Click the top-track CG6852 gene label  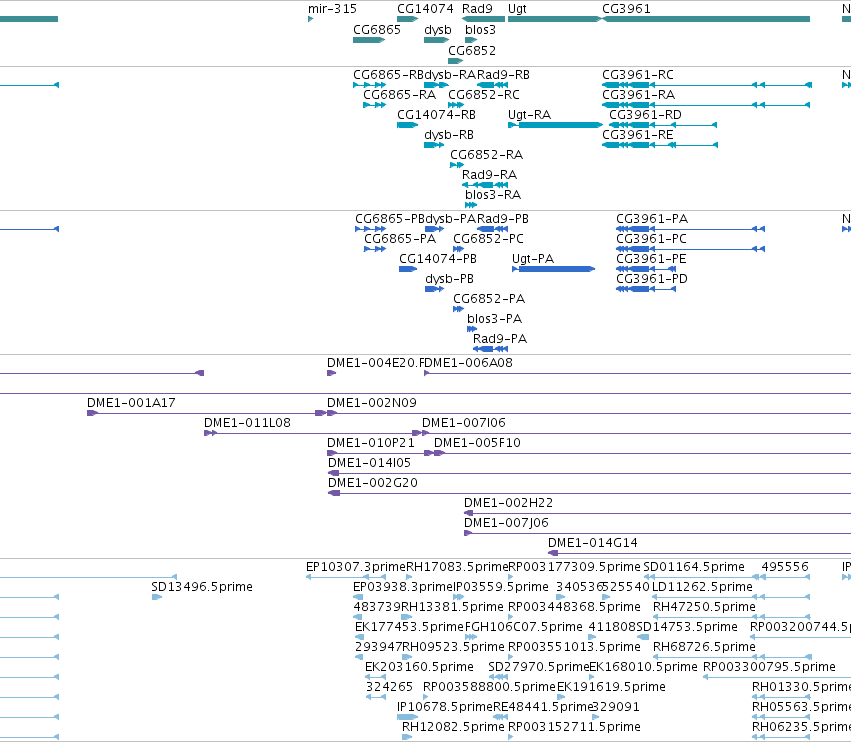[x=472, y=50]
